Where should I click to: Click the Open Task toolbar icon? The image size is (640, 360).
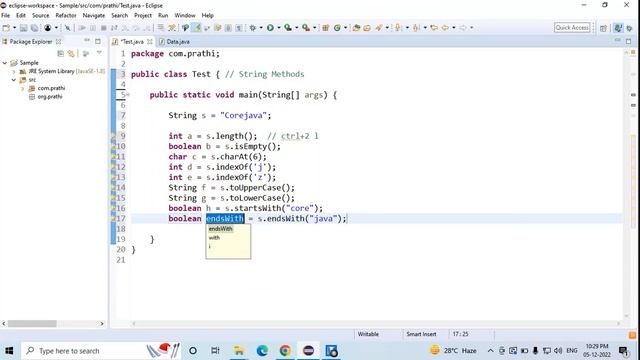point(367,28)
